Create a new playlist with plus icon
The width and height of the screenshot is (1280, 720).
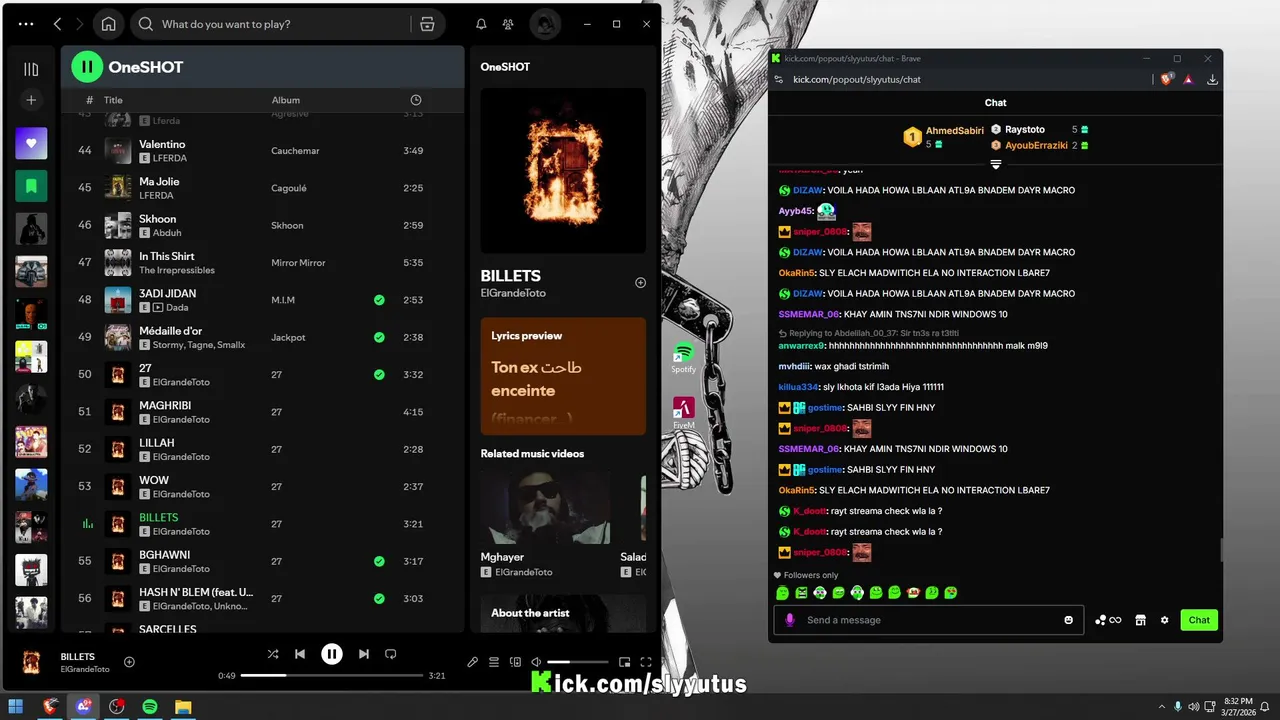coord(31,100)
